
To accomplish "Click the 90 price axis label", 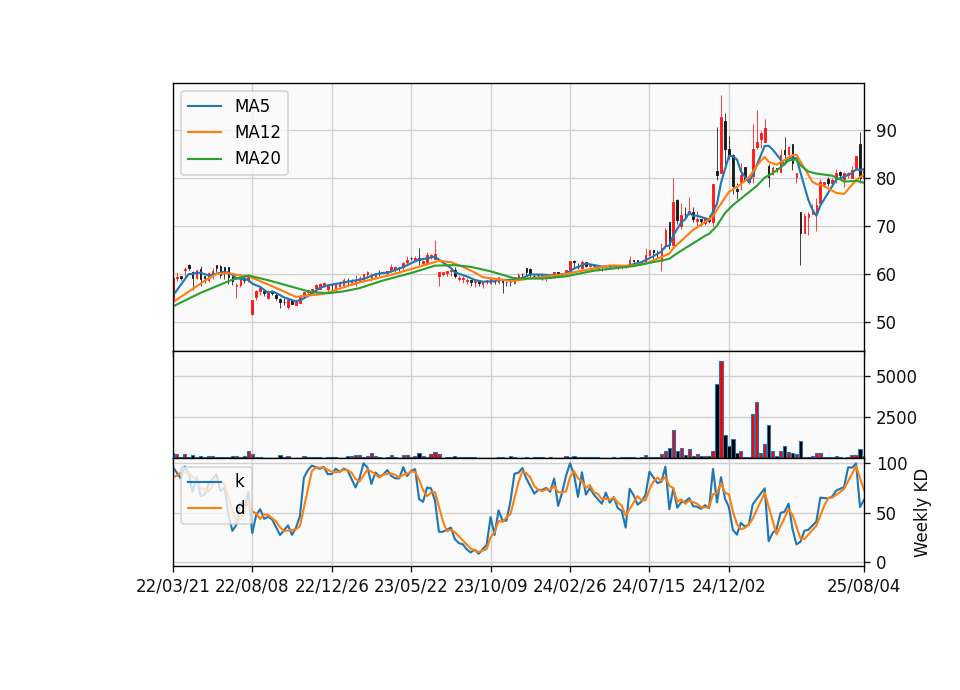I will pyautogui.click(x=886, y=131).
